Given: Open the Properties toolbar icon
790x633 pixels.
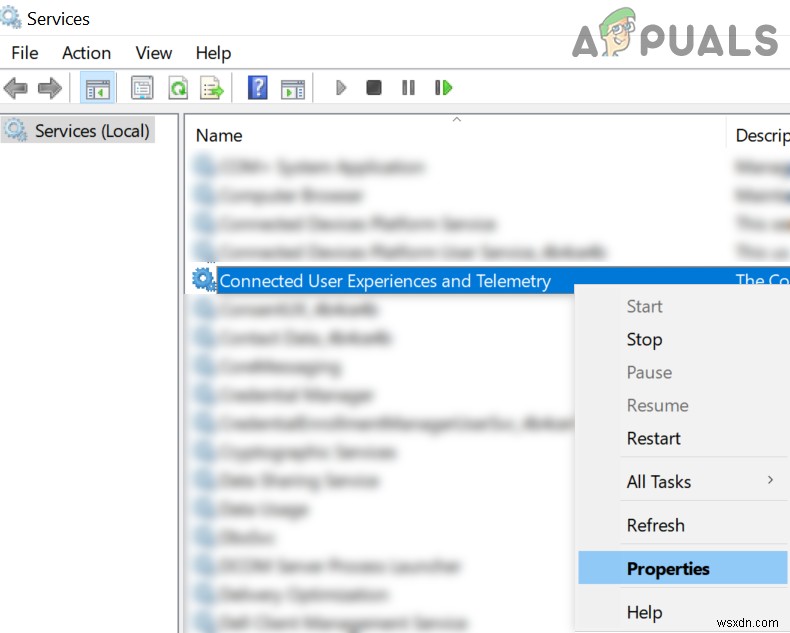Looking at the screenshot, I should (142, 88).
